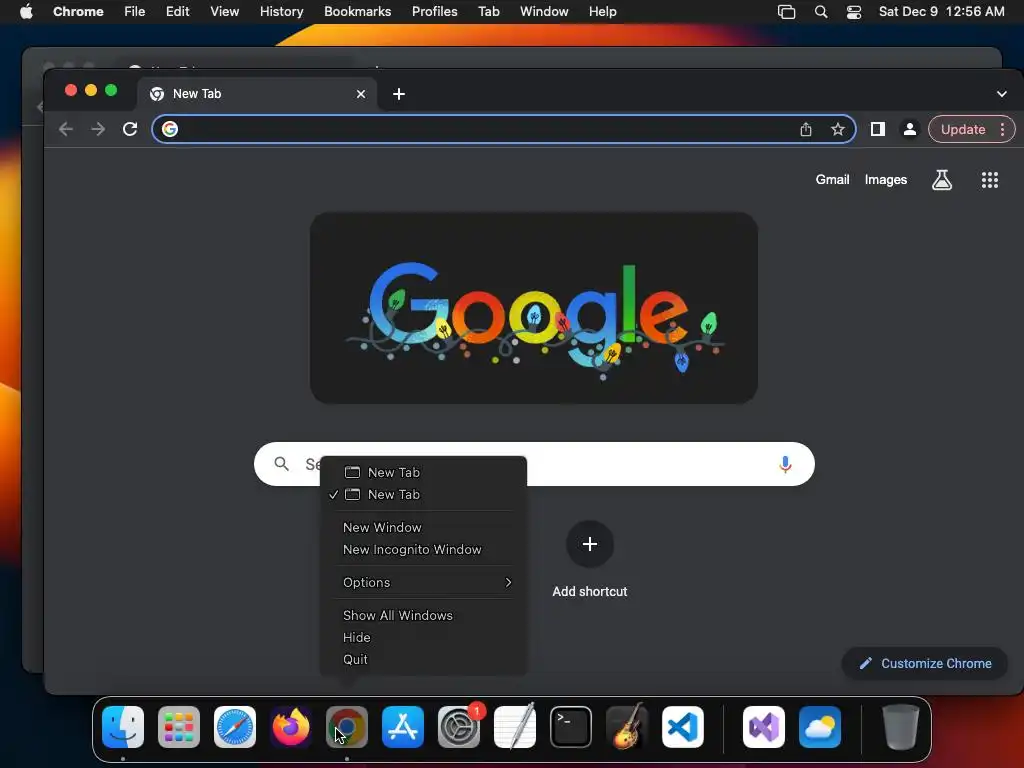Click the Update button
Viewport: 1024px width, 768px height.
963,129
